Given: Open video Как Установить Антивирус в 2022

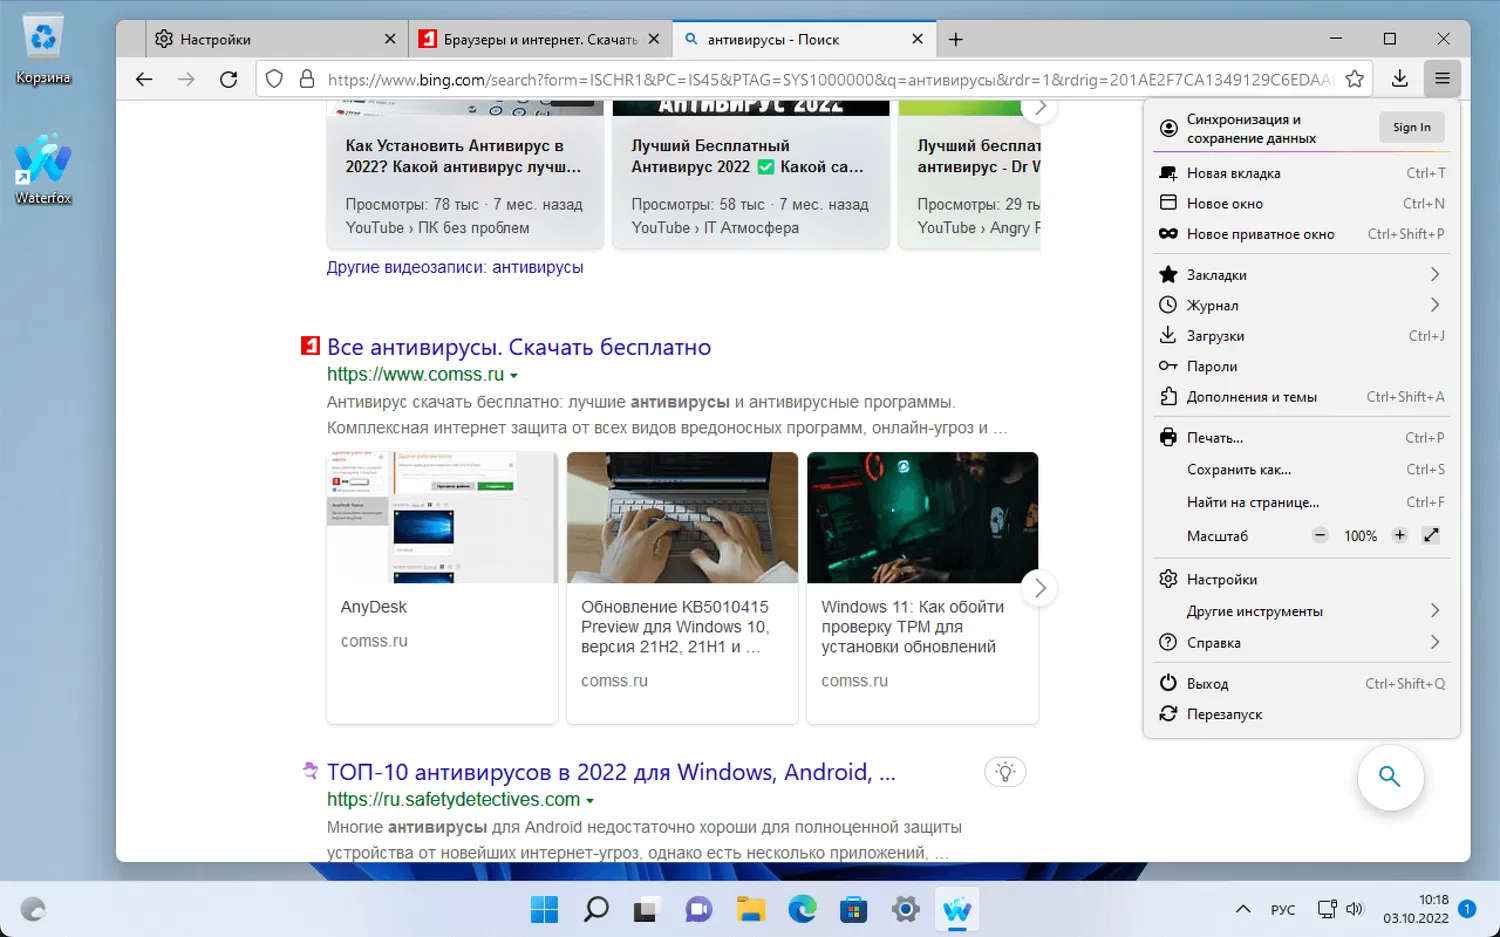Looking at the screenshot, I should tap(464, 157).
